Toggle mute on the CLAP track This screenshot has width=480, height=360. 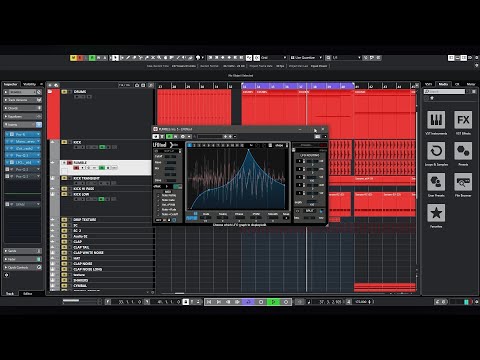(x=64, y=242)
